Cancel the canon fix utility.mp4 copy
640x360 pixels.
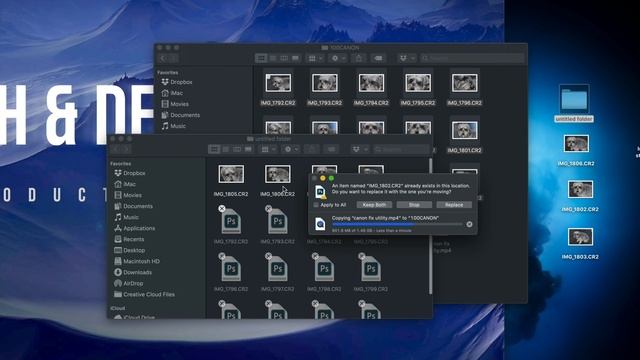pyautogui.click(x=469, y=224)
